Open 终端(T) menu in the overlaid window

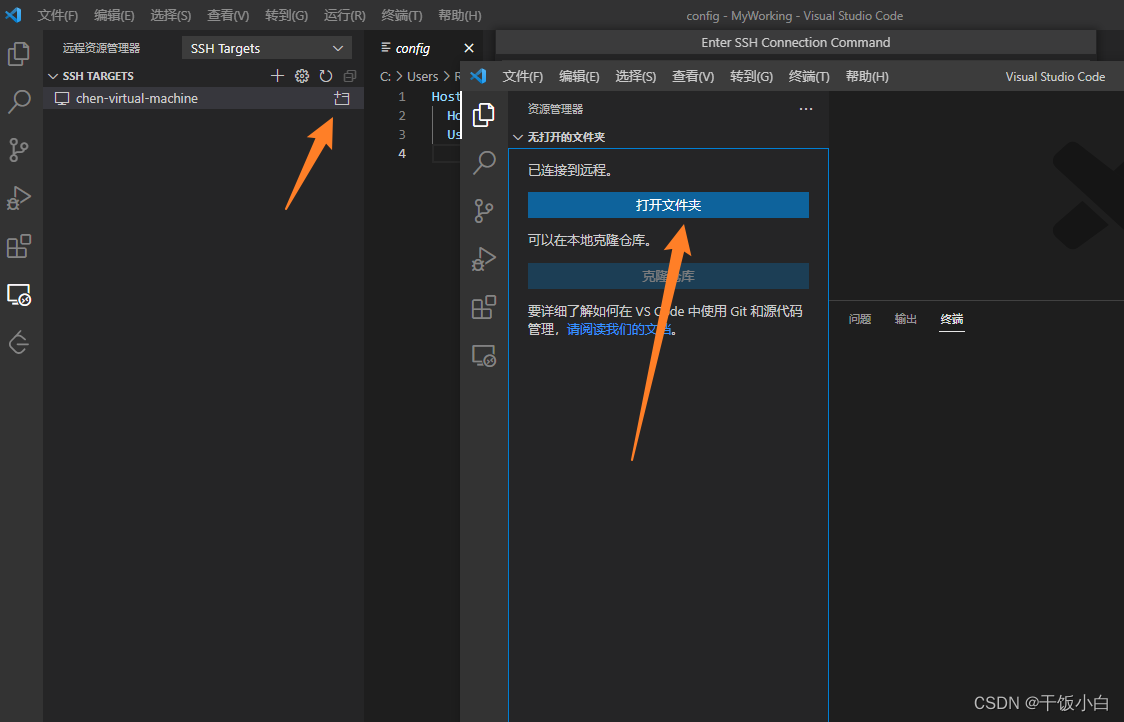coord(809,76)
